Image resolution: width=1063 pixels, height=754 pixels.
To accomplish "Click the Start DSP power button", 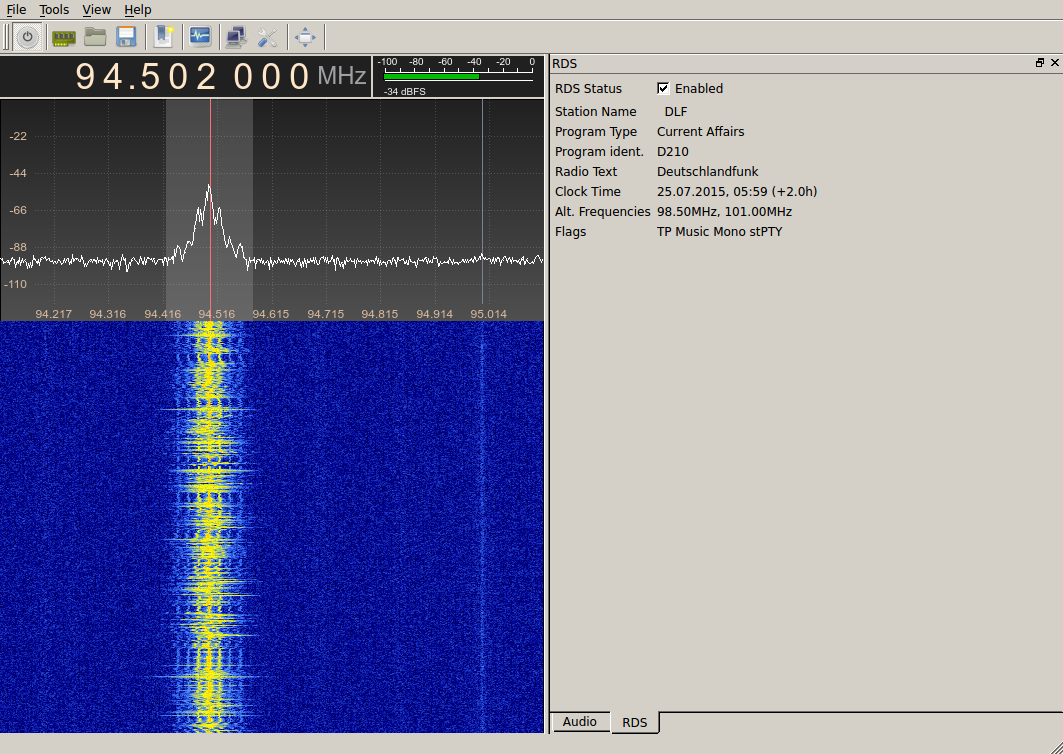I will pyautogui.click(x=27, y=38).
